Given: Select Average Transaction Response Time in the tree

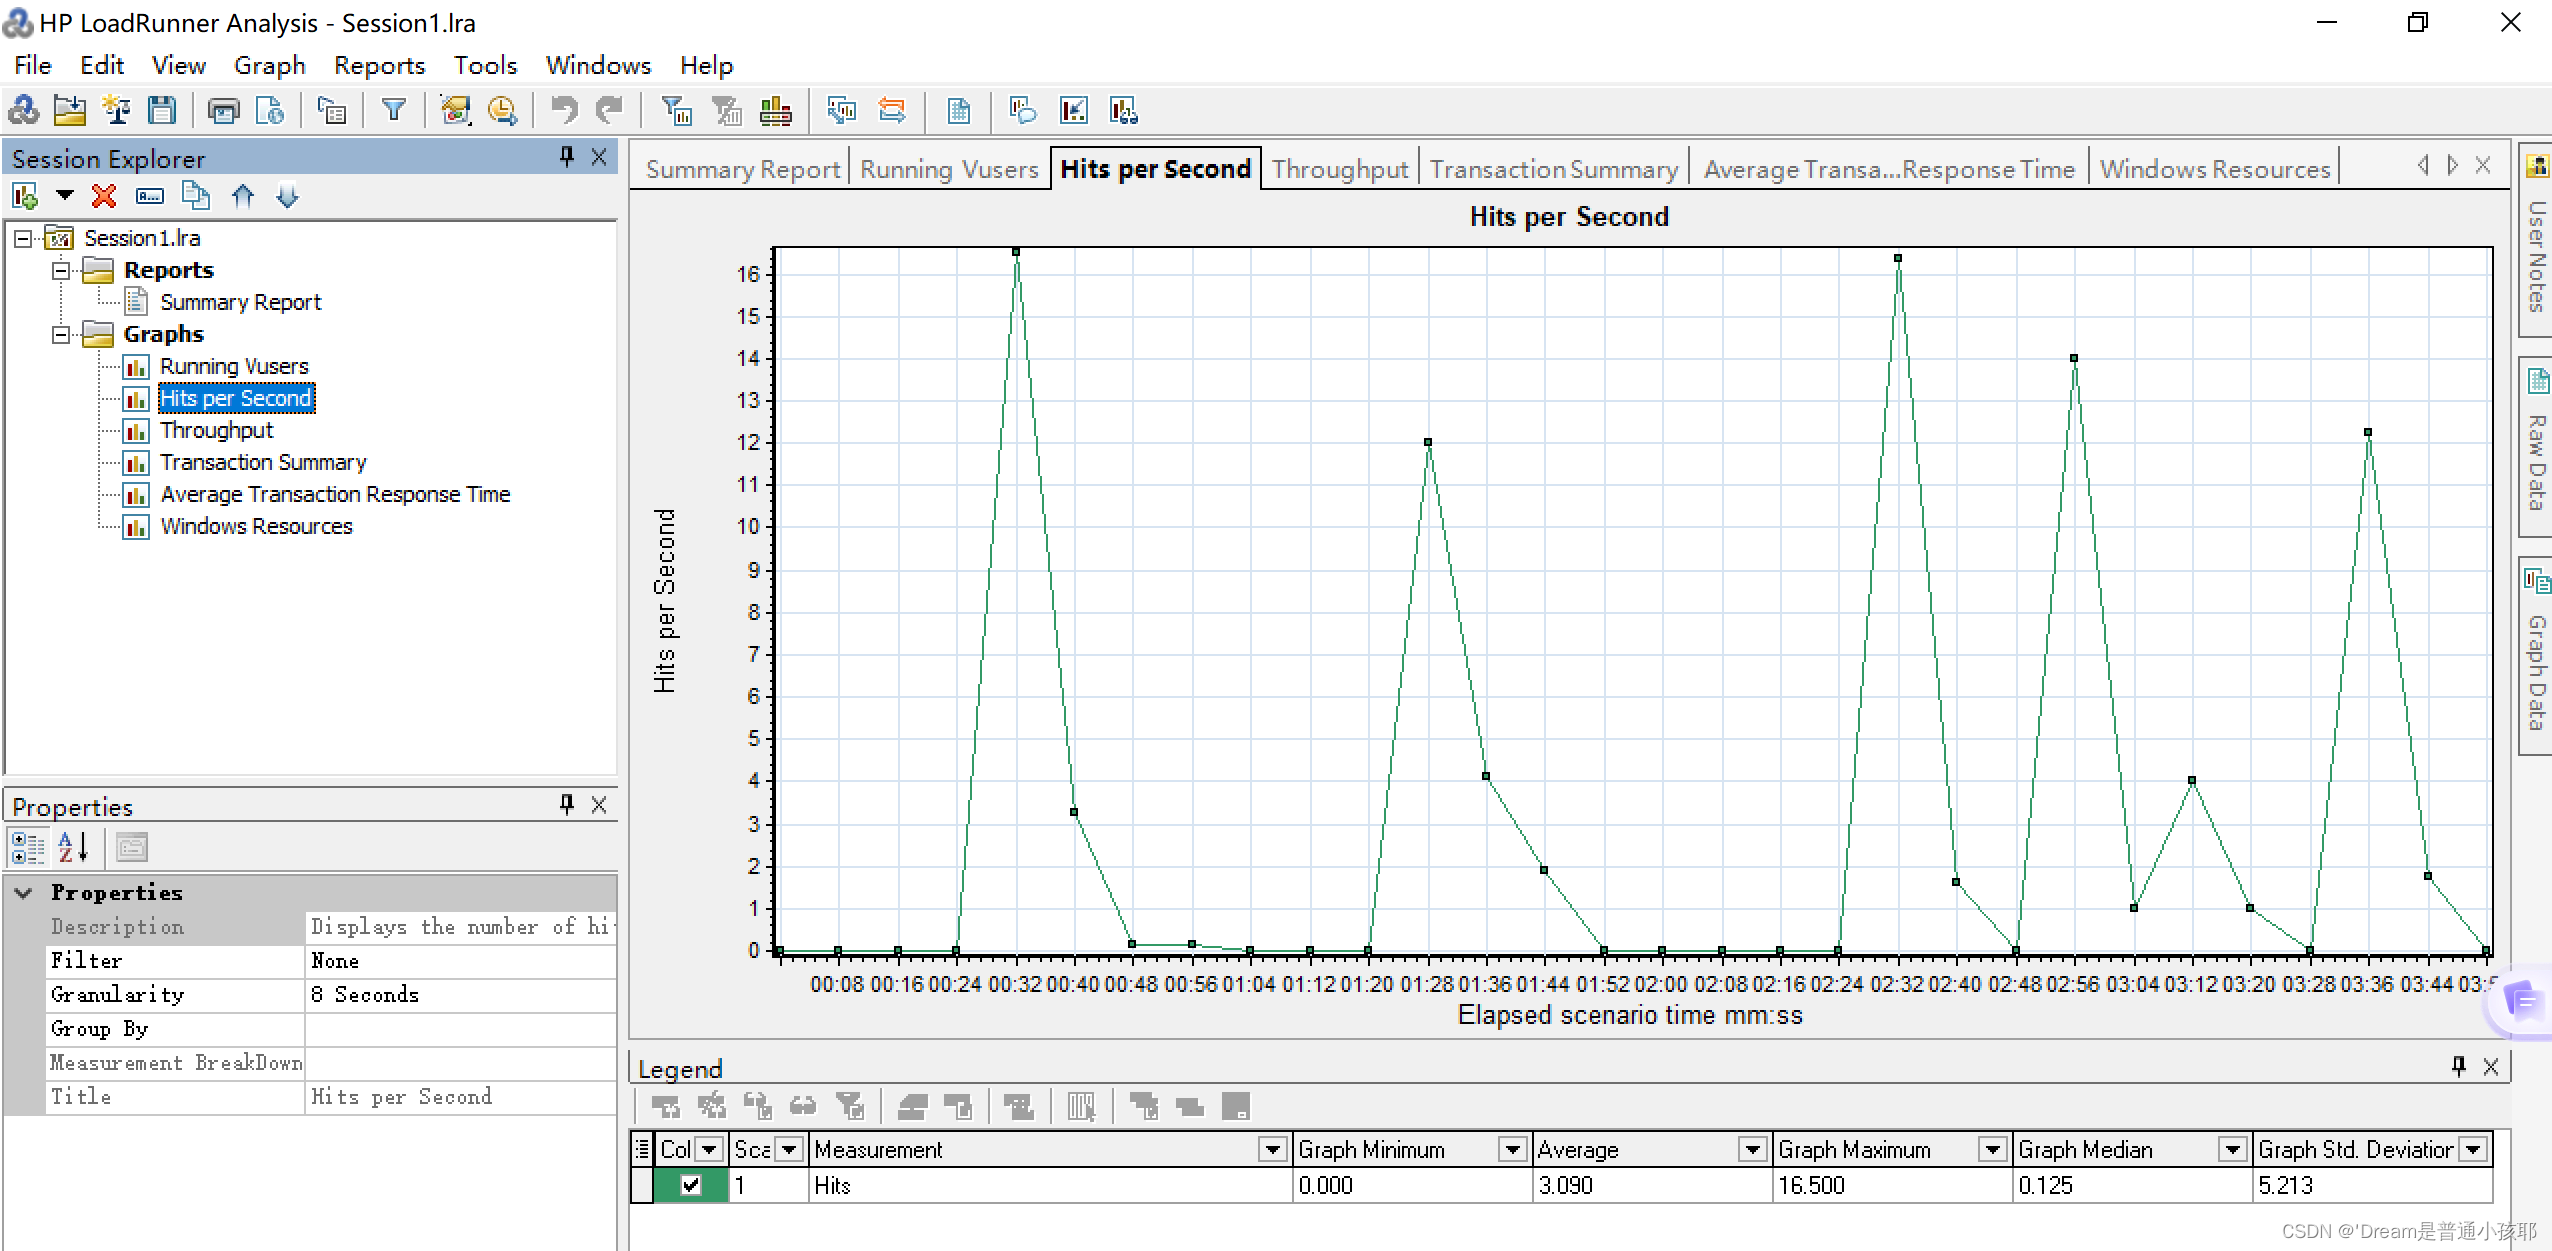Looking at the screenshot, I should (x=335, y=494).
